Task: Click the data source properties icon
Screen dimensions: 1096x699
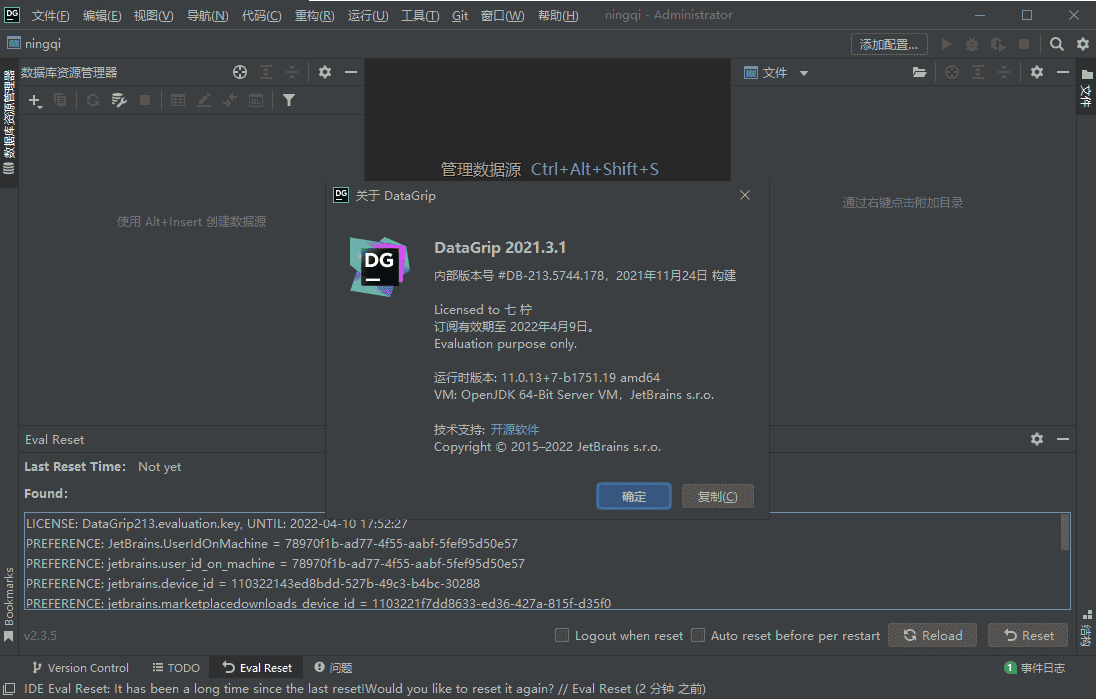Action: (x=119, y=100)
